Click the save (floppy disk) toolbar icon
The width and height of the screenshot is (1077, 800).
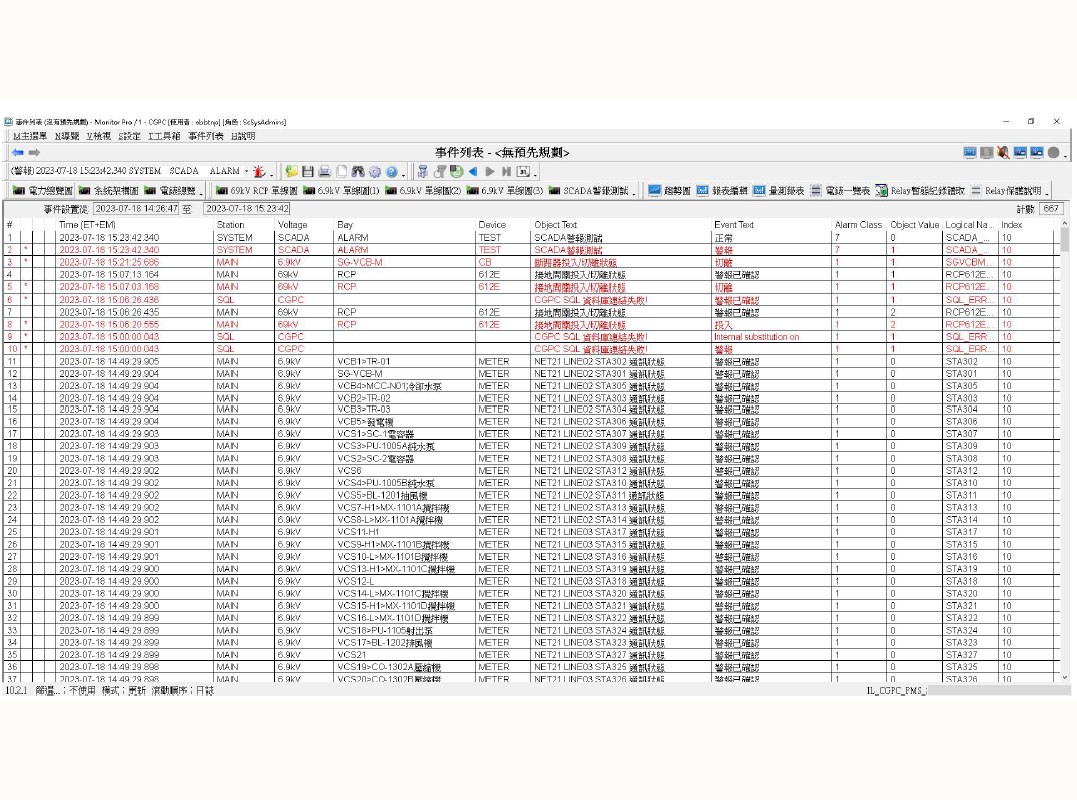[308, 171]
